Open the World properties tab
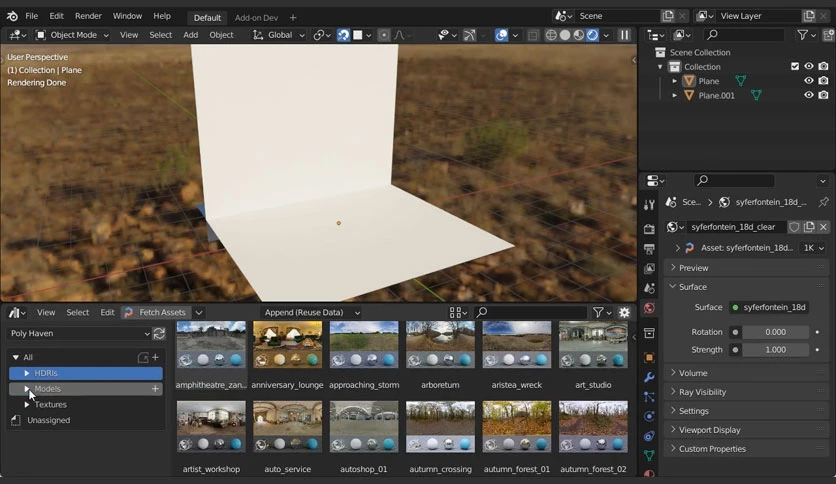Viewport: 836px width, 484px height. coord(649,308)
